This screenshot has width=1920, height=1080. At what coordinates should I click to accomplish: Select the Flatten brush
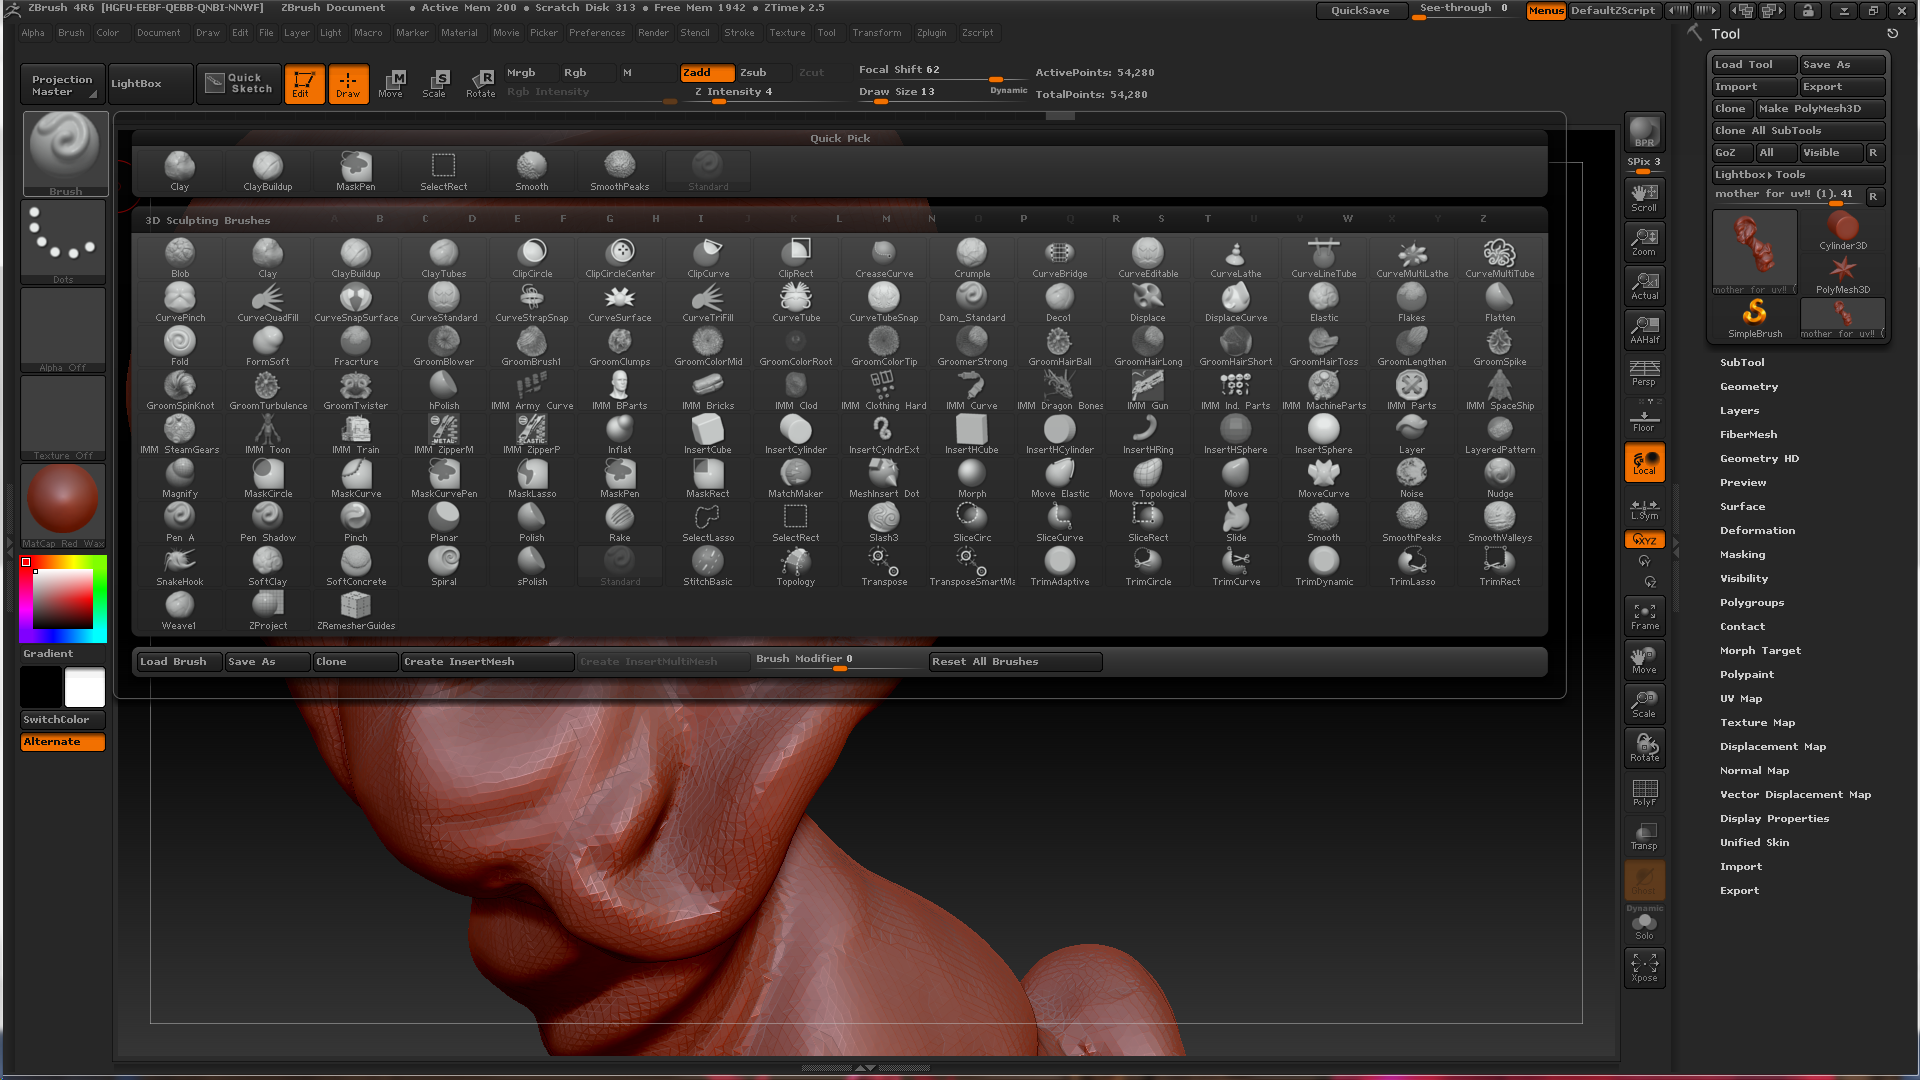[1500, 302]
